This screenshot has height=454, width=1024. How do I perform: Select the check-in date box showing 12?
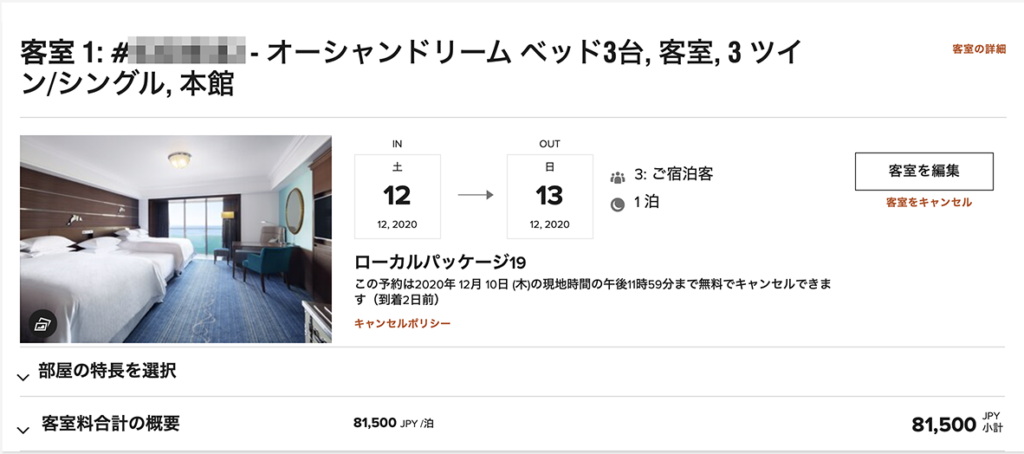tap(397, 196)
